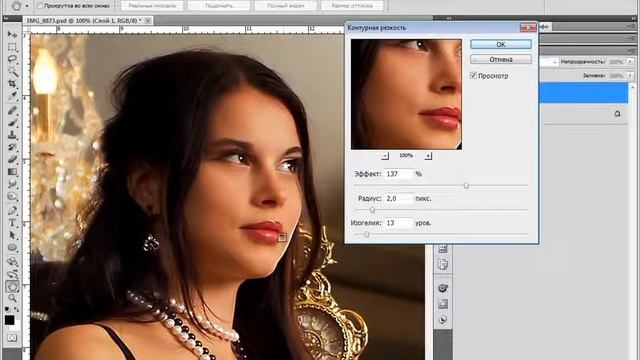Select the Path Selection tool
This screenshot has width=640, height=360.
(x=12, y=236)
